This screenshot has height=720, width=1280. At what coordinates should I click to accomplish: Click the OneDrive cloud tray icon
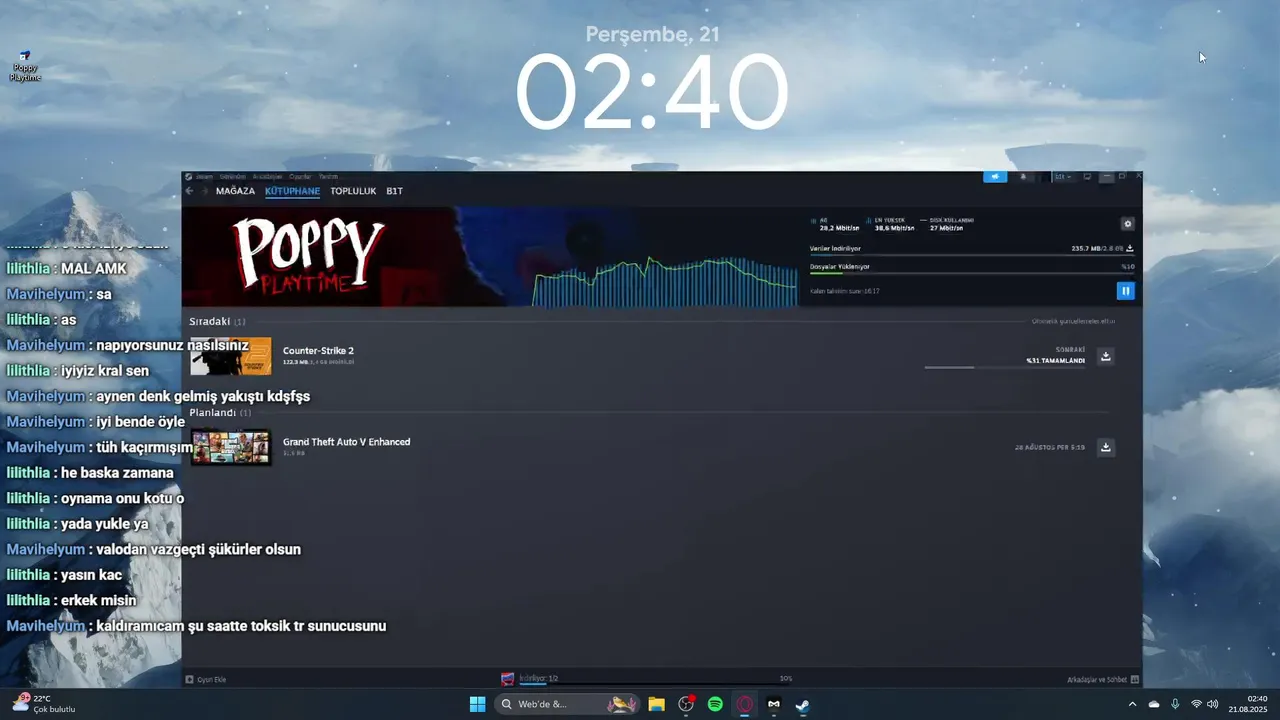(1154, 704)
